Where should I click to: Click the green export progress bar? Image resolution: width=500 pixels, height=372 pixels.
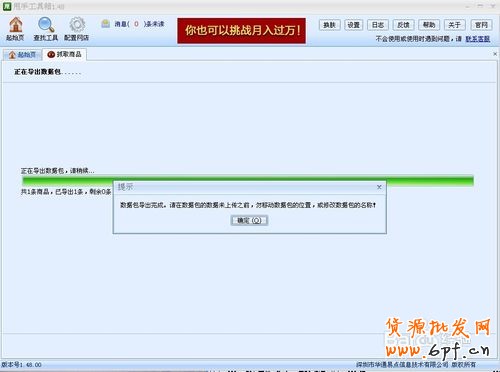tap(248, 180)
